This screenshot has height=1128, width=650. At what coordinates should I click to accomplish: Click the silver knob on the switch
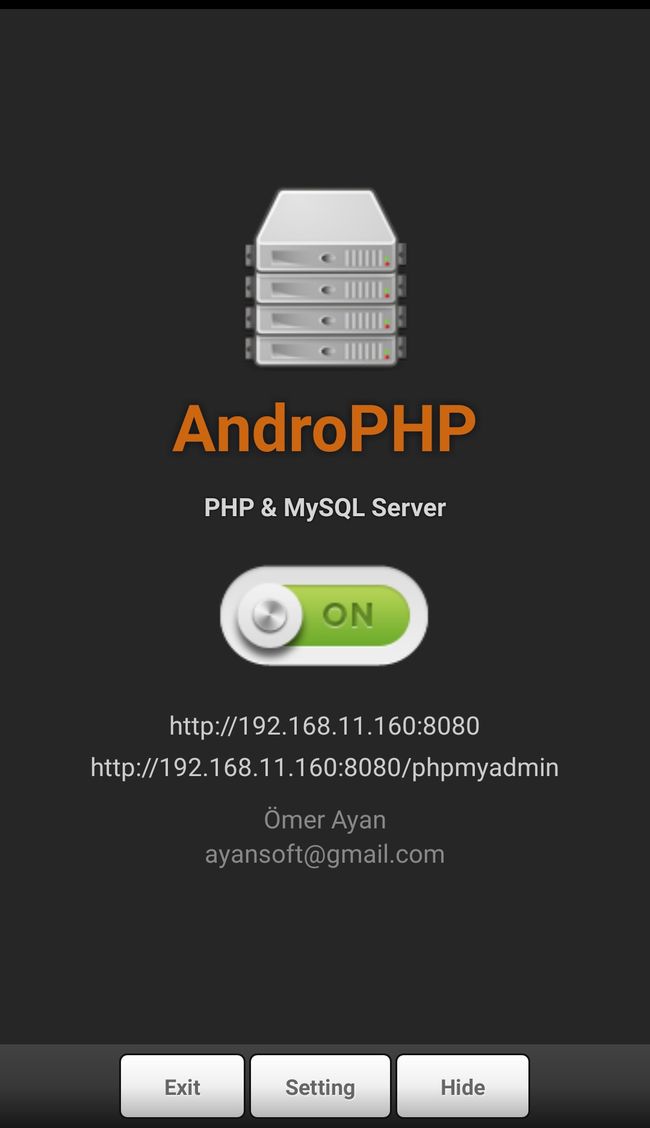[270, 616]
